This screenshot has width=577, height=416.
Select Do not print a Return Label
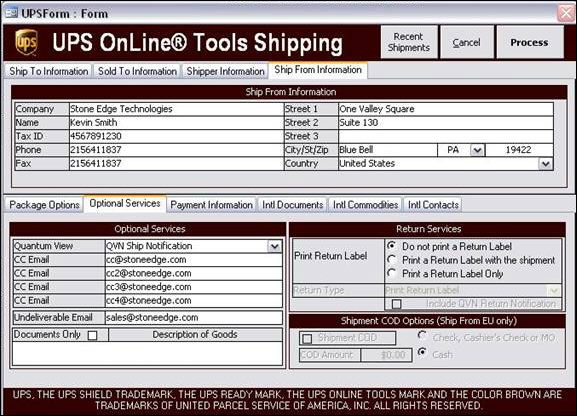pos(392,246)
